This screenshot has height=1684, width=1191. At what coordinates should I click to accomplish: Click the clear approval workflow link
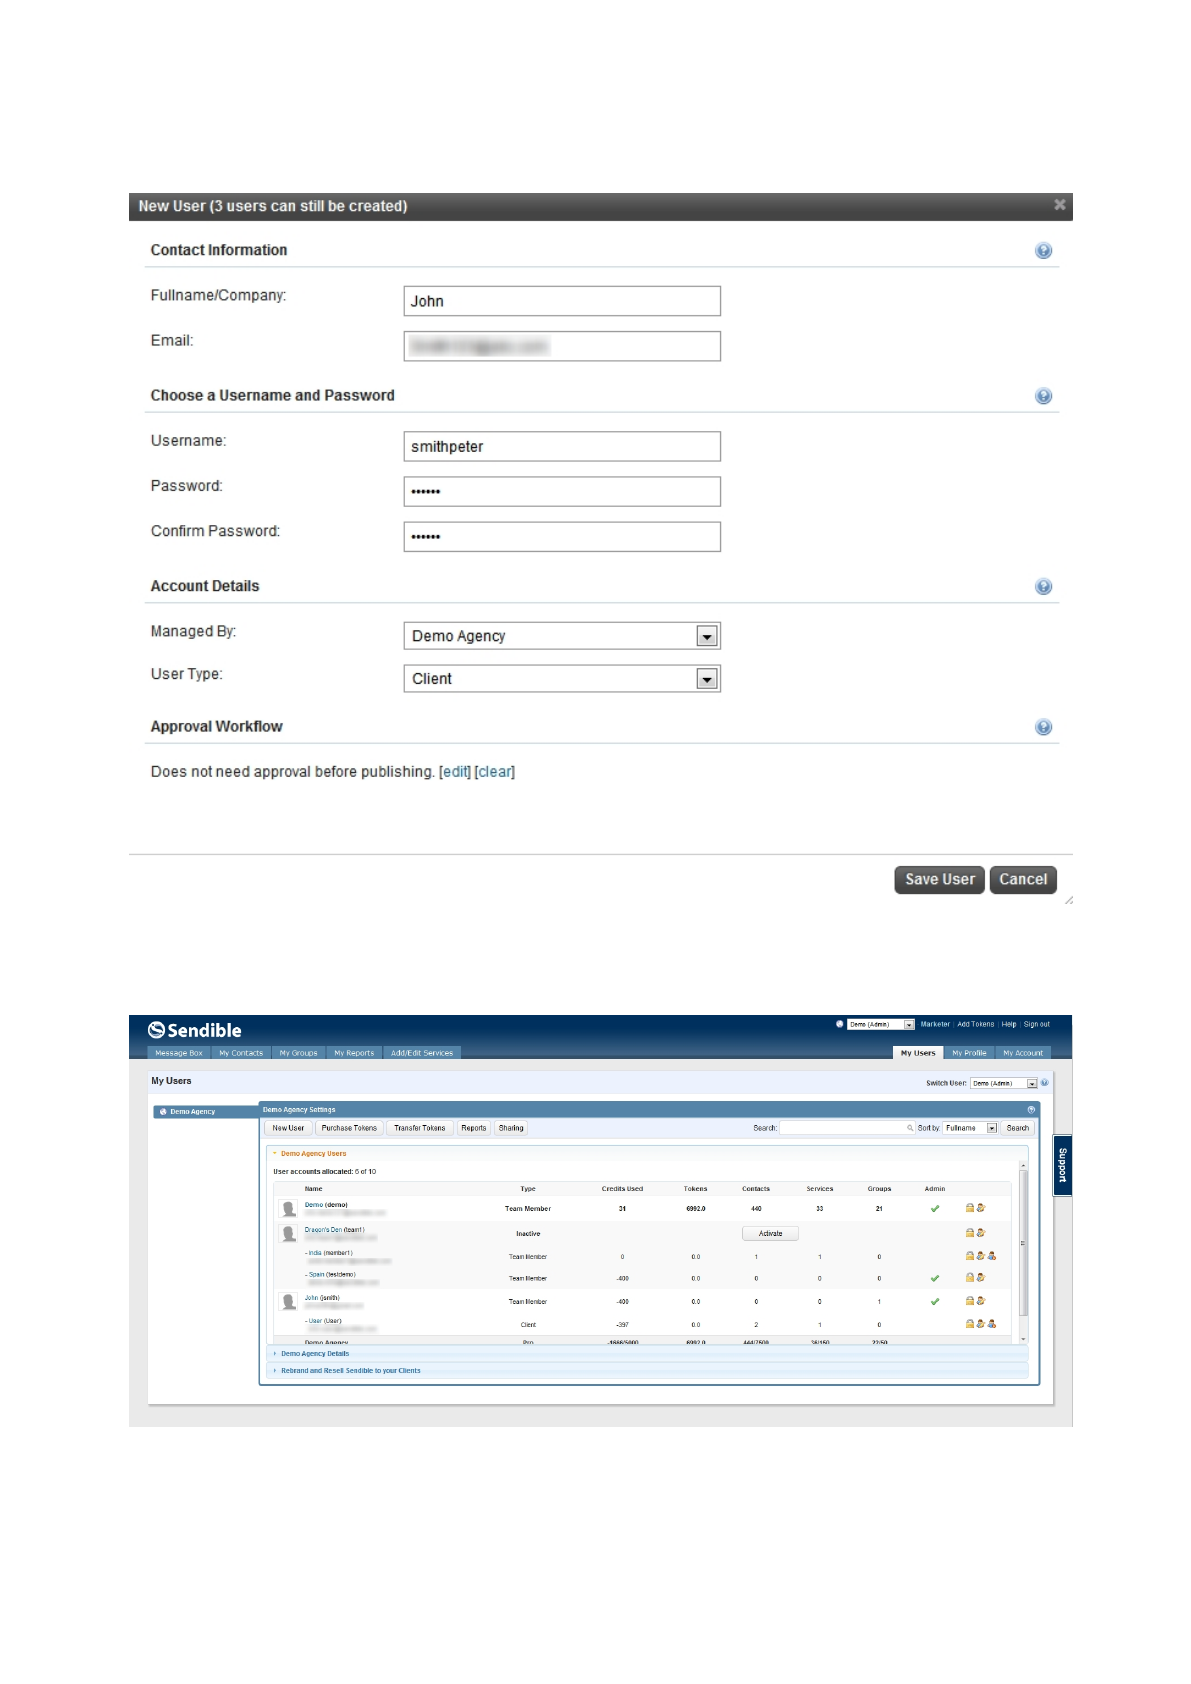click(495, 772)
